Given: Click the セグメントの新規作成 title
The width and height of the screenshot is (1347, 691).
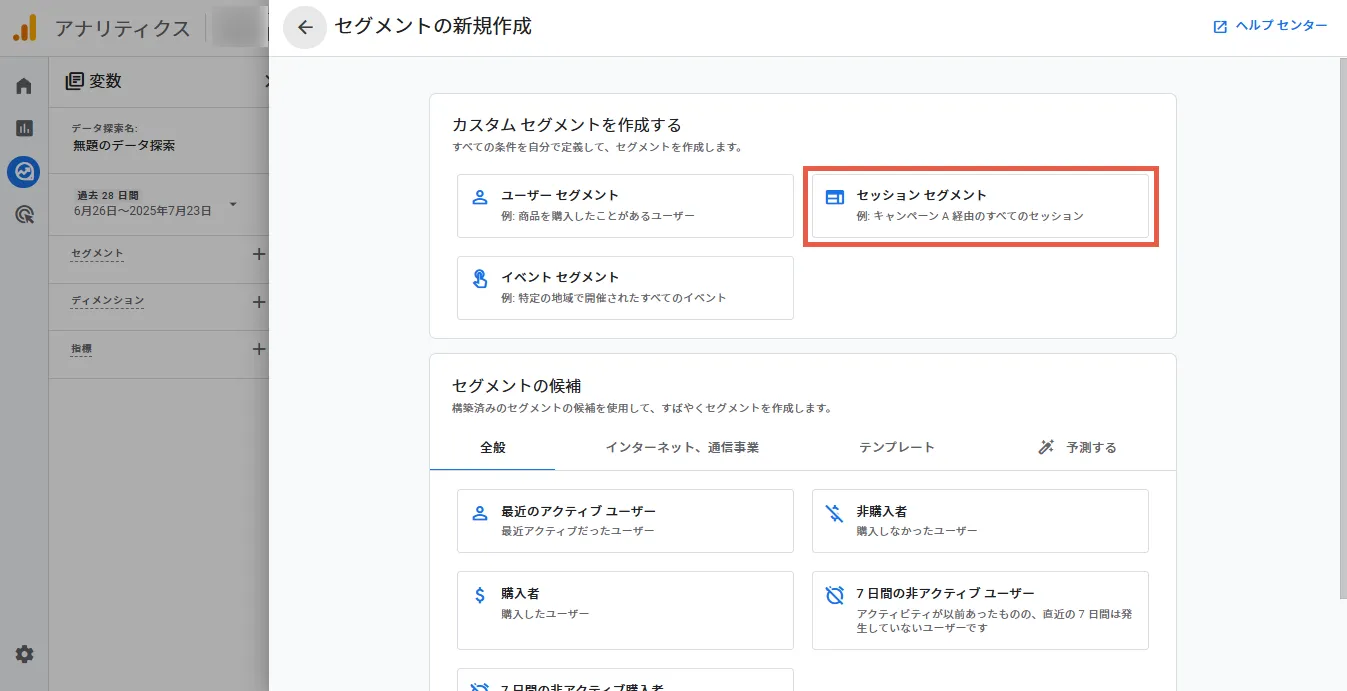Looking at the screenshot, I should 433,27.
